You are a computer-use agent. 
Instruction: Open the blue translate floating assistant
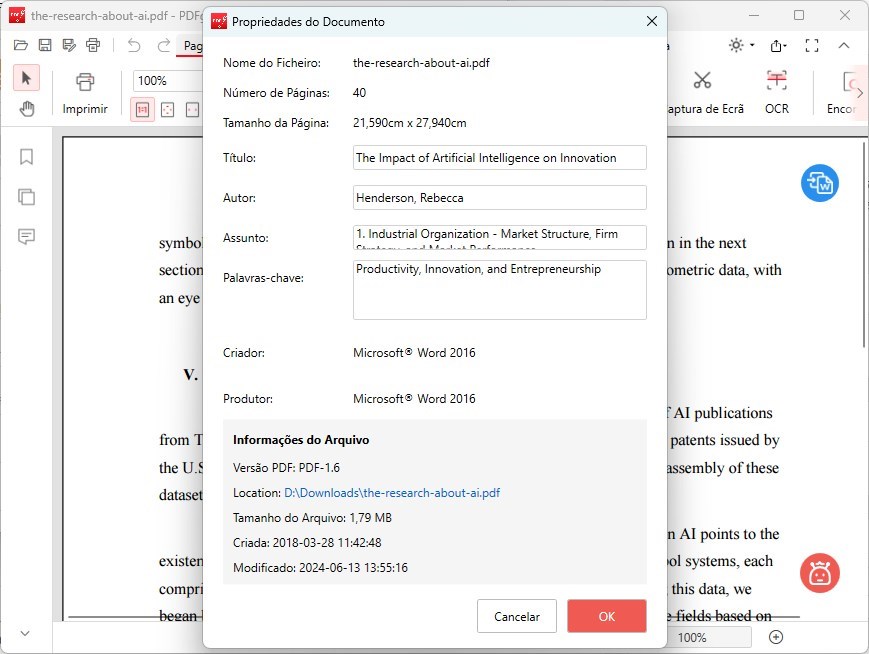(820, 183)
